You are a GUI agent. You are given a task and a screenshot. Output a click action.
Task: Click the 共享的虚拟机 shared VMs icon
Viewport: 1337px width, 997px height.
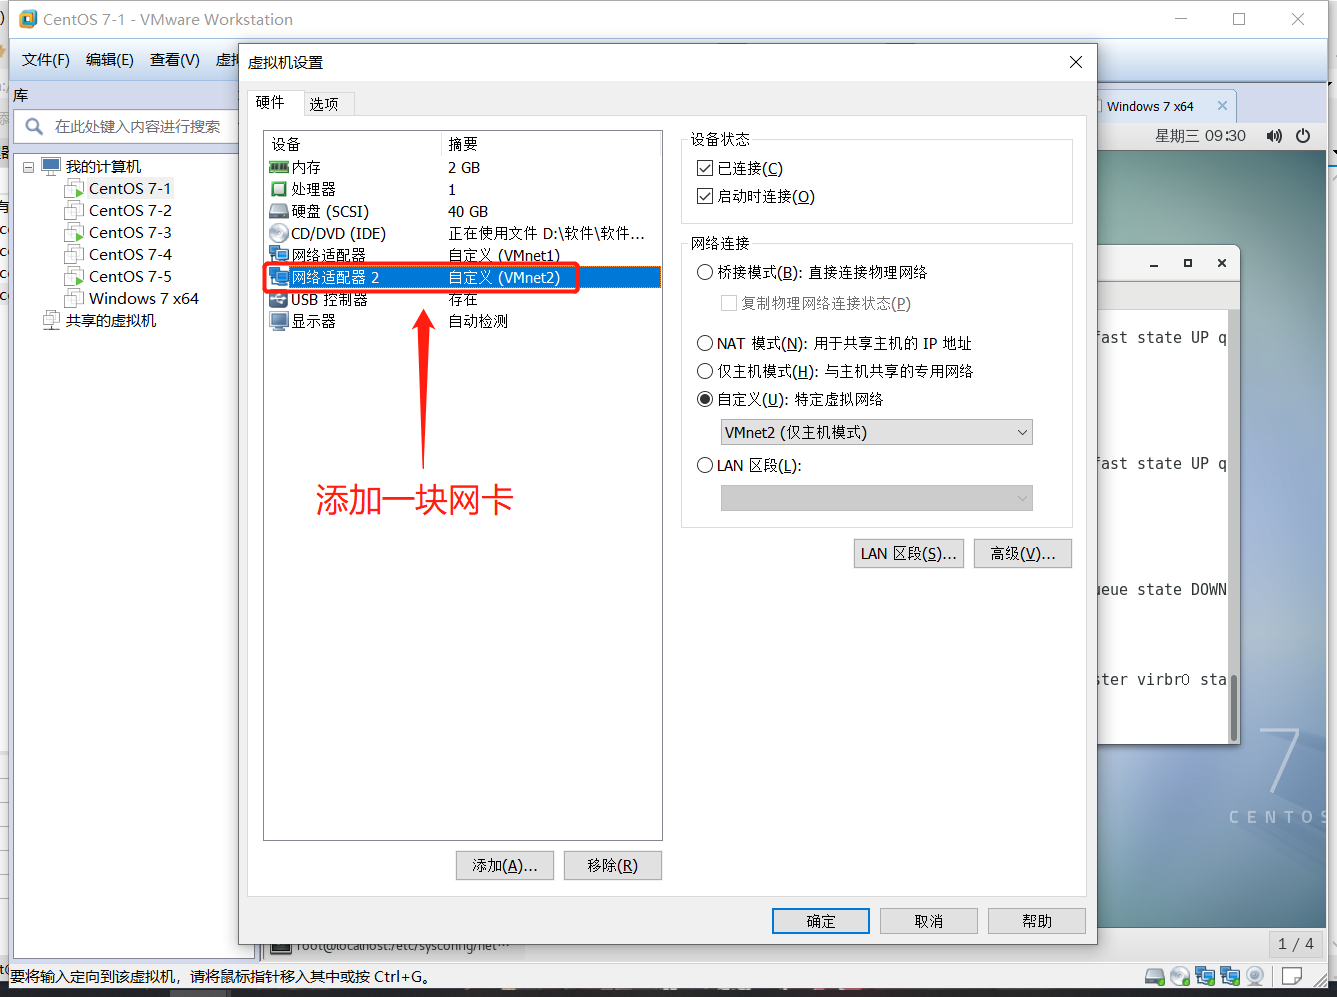[x=51, y=320]
